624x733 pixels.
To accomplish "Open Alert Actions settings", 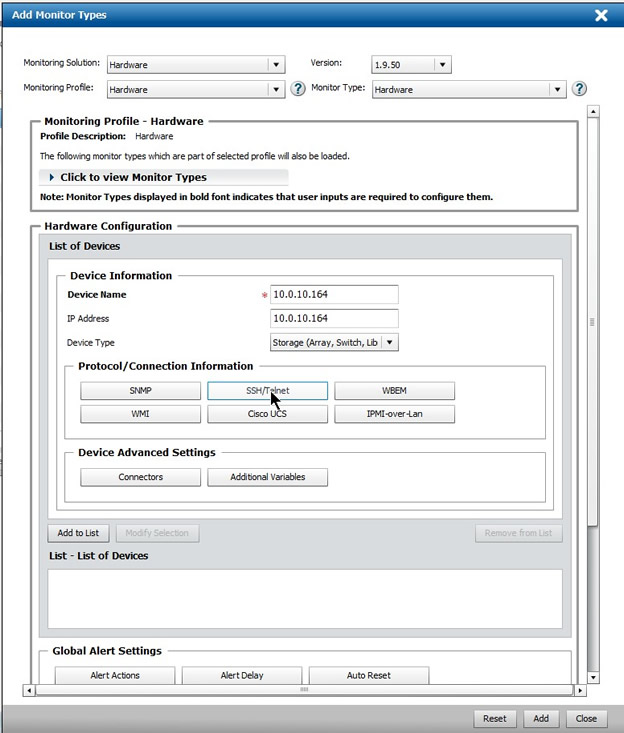I will pyautogui.click(x=115, y=676).
